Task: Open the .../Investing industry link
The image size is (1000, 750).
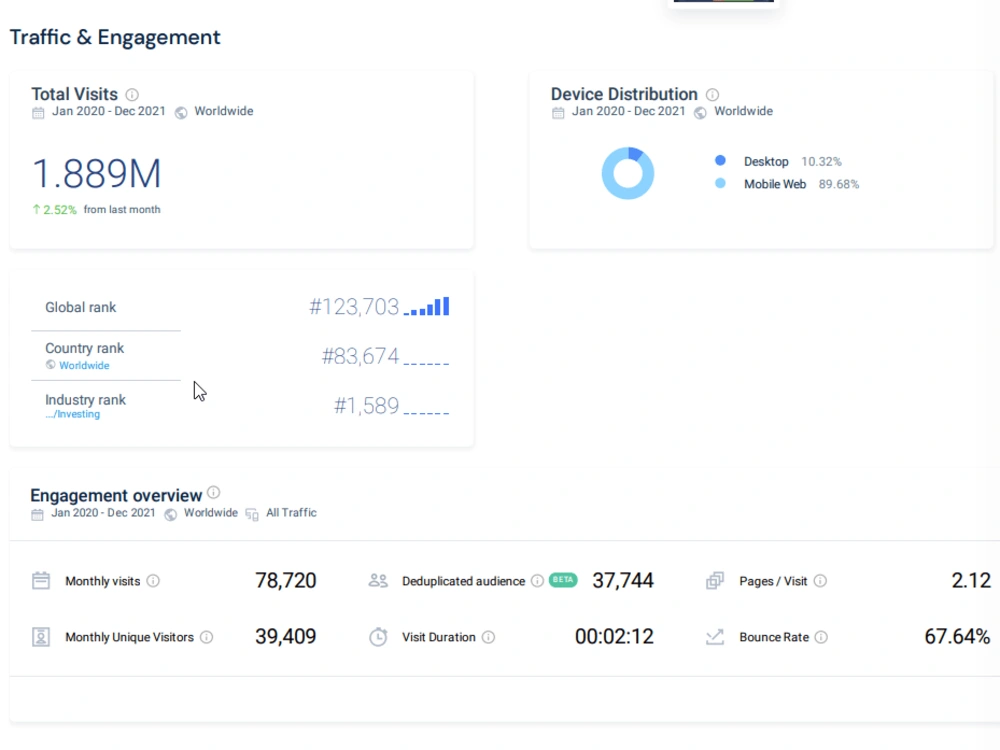Action: [x=73, y=415]
